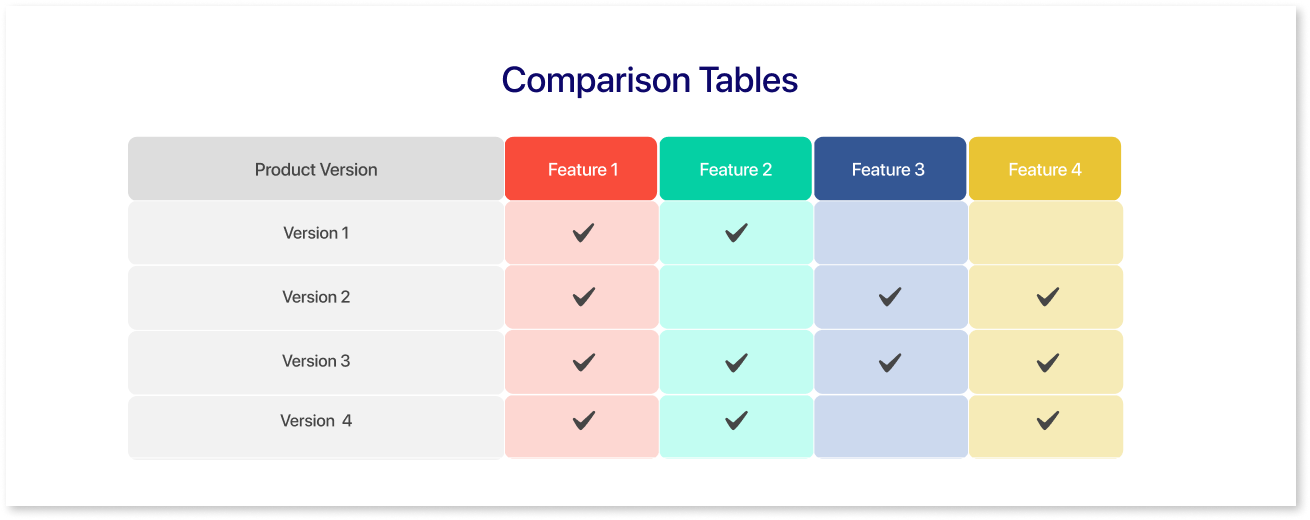Select the Version 2 Feature 3 checkmark

[889, 296]
